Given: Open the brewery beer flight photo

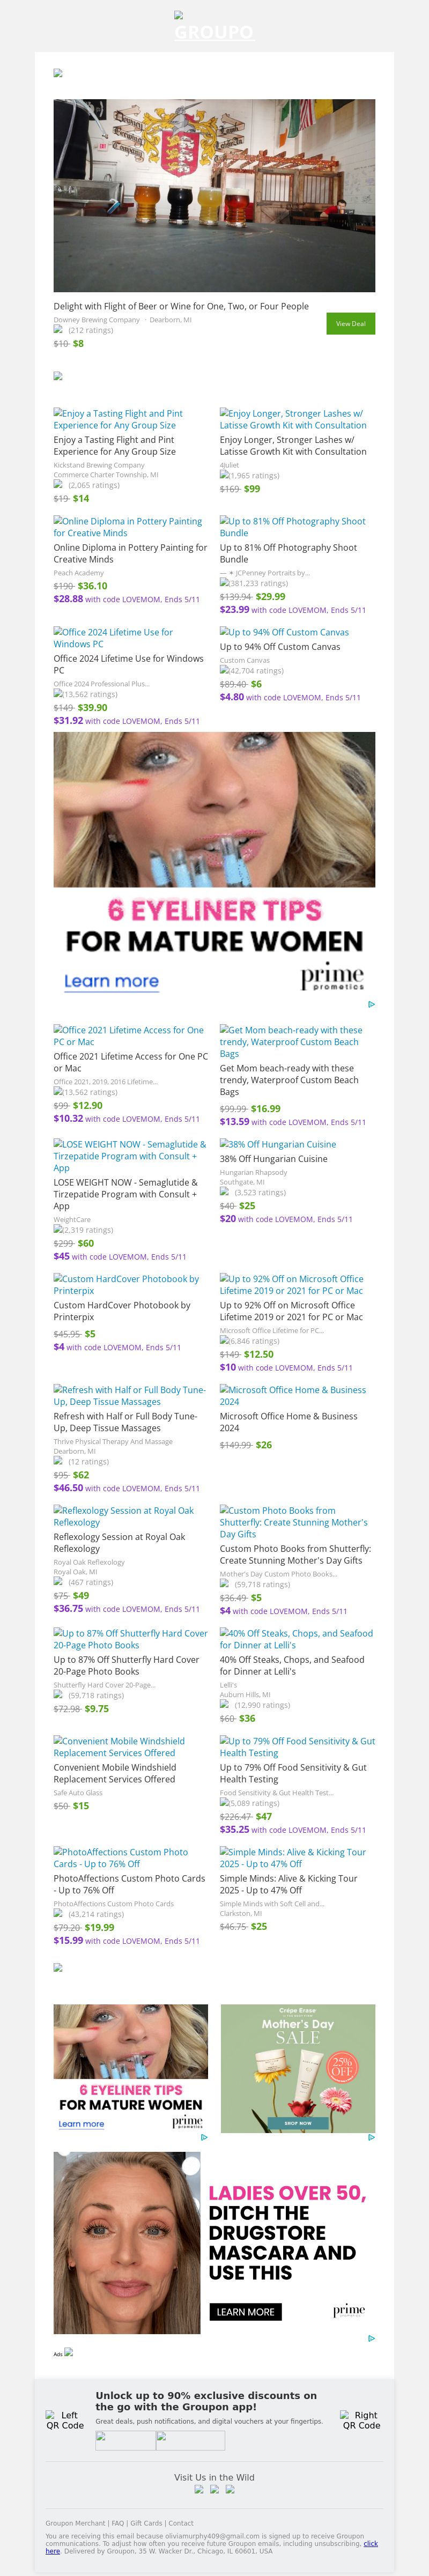Looking at the screenshot, I should (214, 195).
